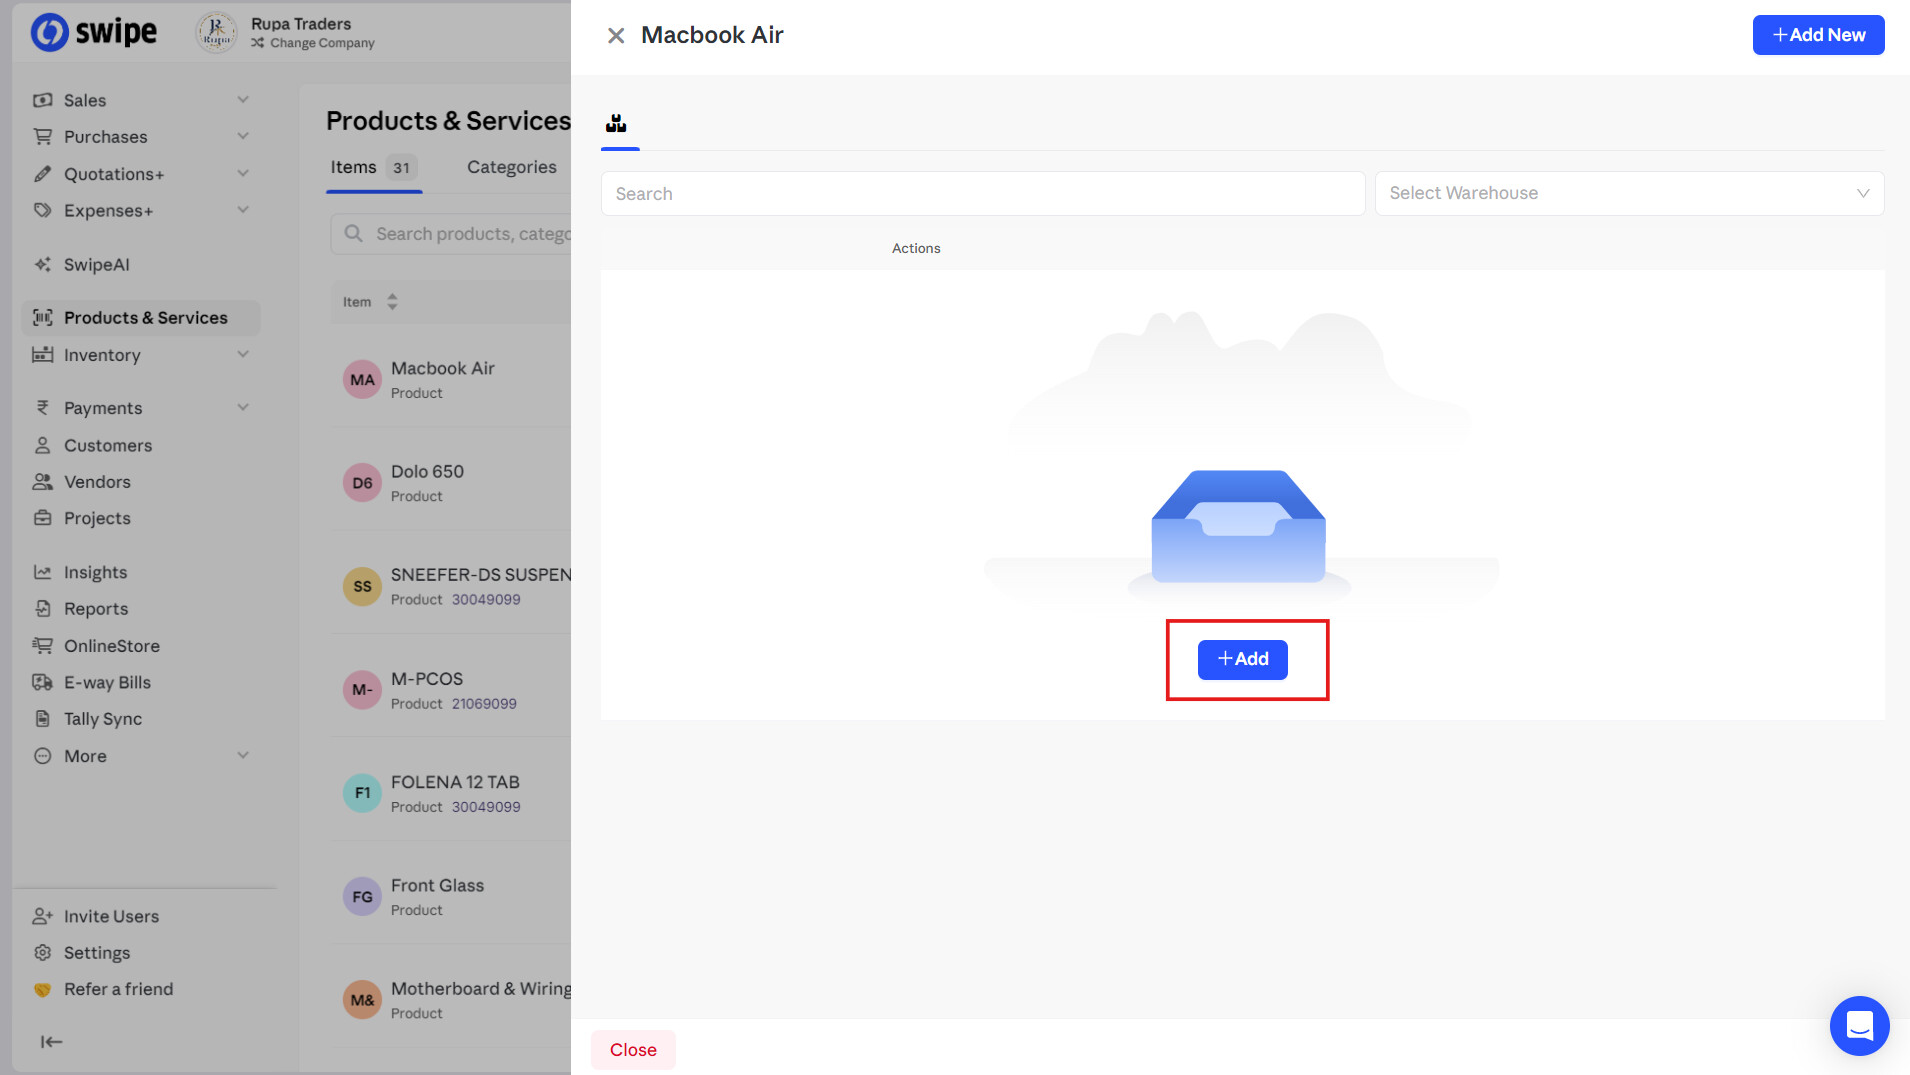Click the Invite Users icon
This screenshot has width=1910, height=1075.
pyautogui.click(x=42, y=916)
